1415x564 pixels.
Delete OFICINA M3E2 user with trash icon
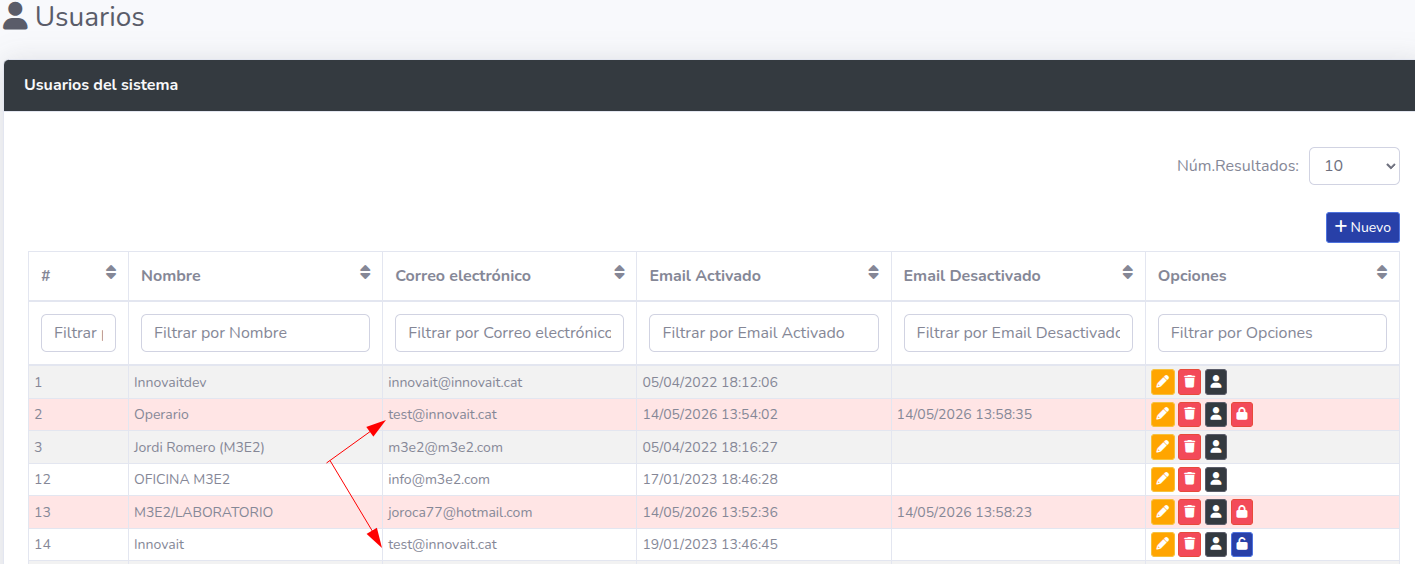pyautogui.click(x=1189, y=480)
